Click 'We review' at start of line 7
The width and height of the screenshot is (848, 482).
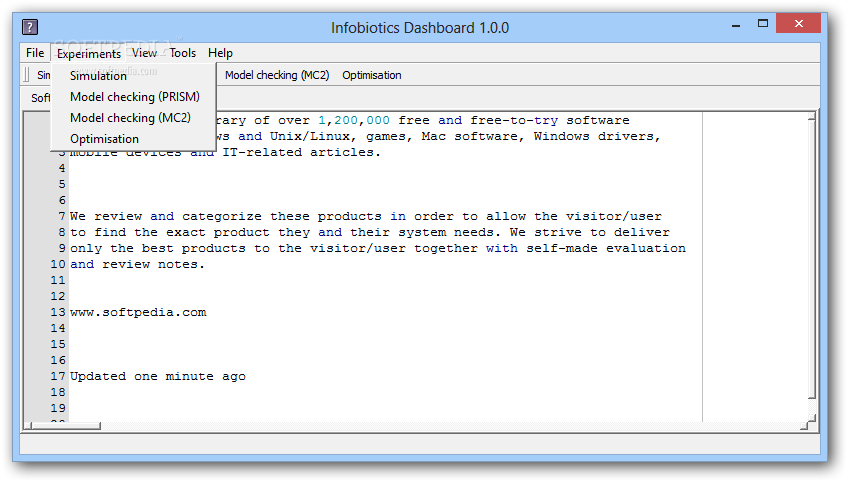pos(105,216)
